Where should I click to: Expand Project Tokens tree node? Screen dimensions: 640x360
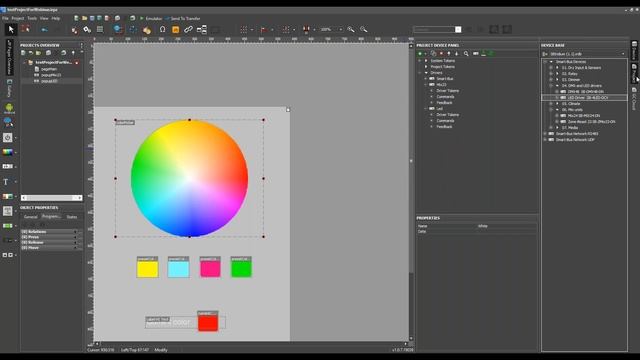coord(426,67)
